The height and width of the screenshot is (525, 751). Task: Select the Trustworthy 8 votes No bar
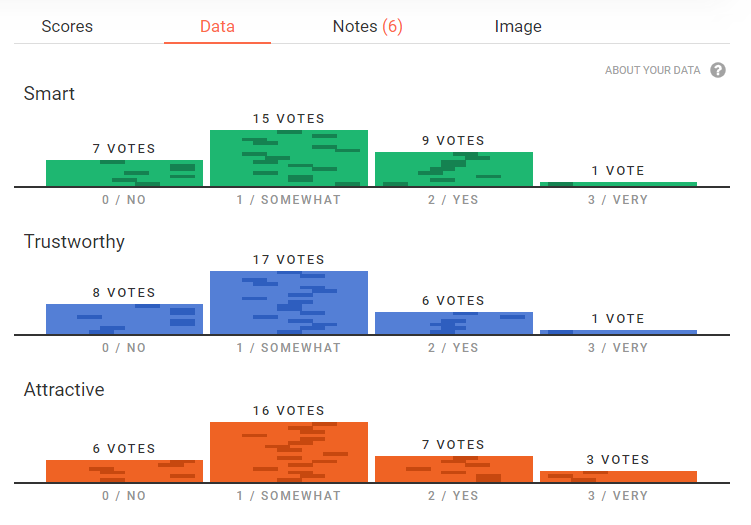(x=124, y=319)
